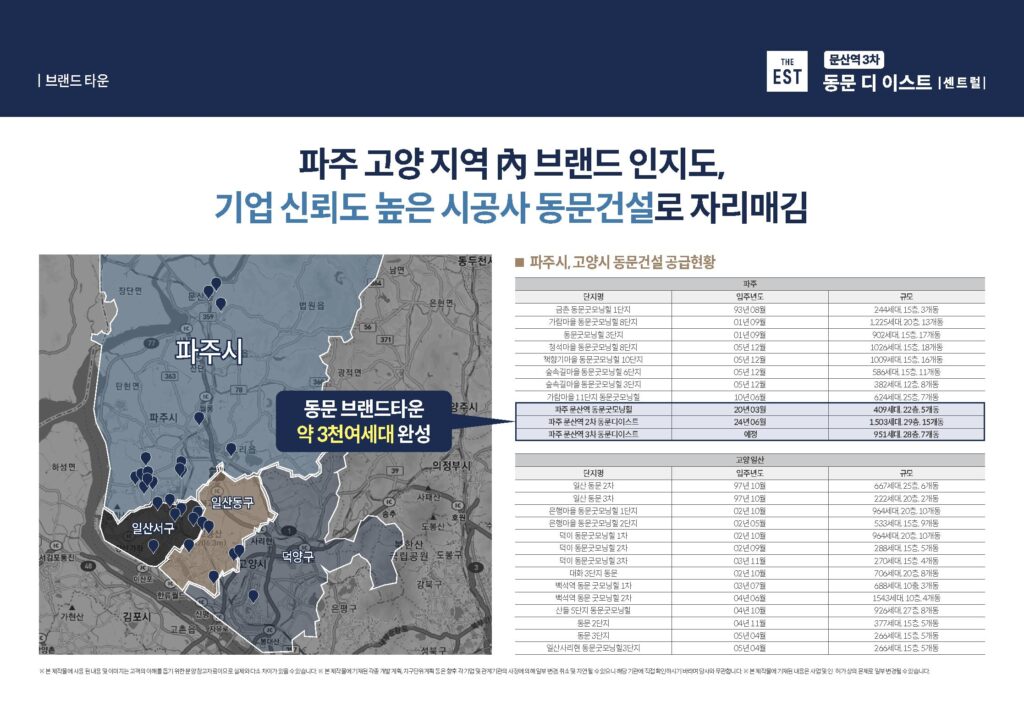Viewport: 1024px width, 707px height.
Task: Click the 탄현면 map label
Action: tap(127, 386)
